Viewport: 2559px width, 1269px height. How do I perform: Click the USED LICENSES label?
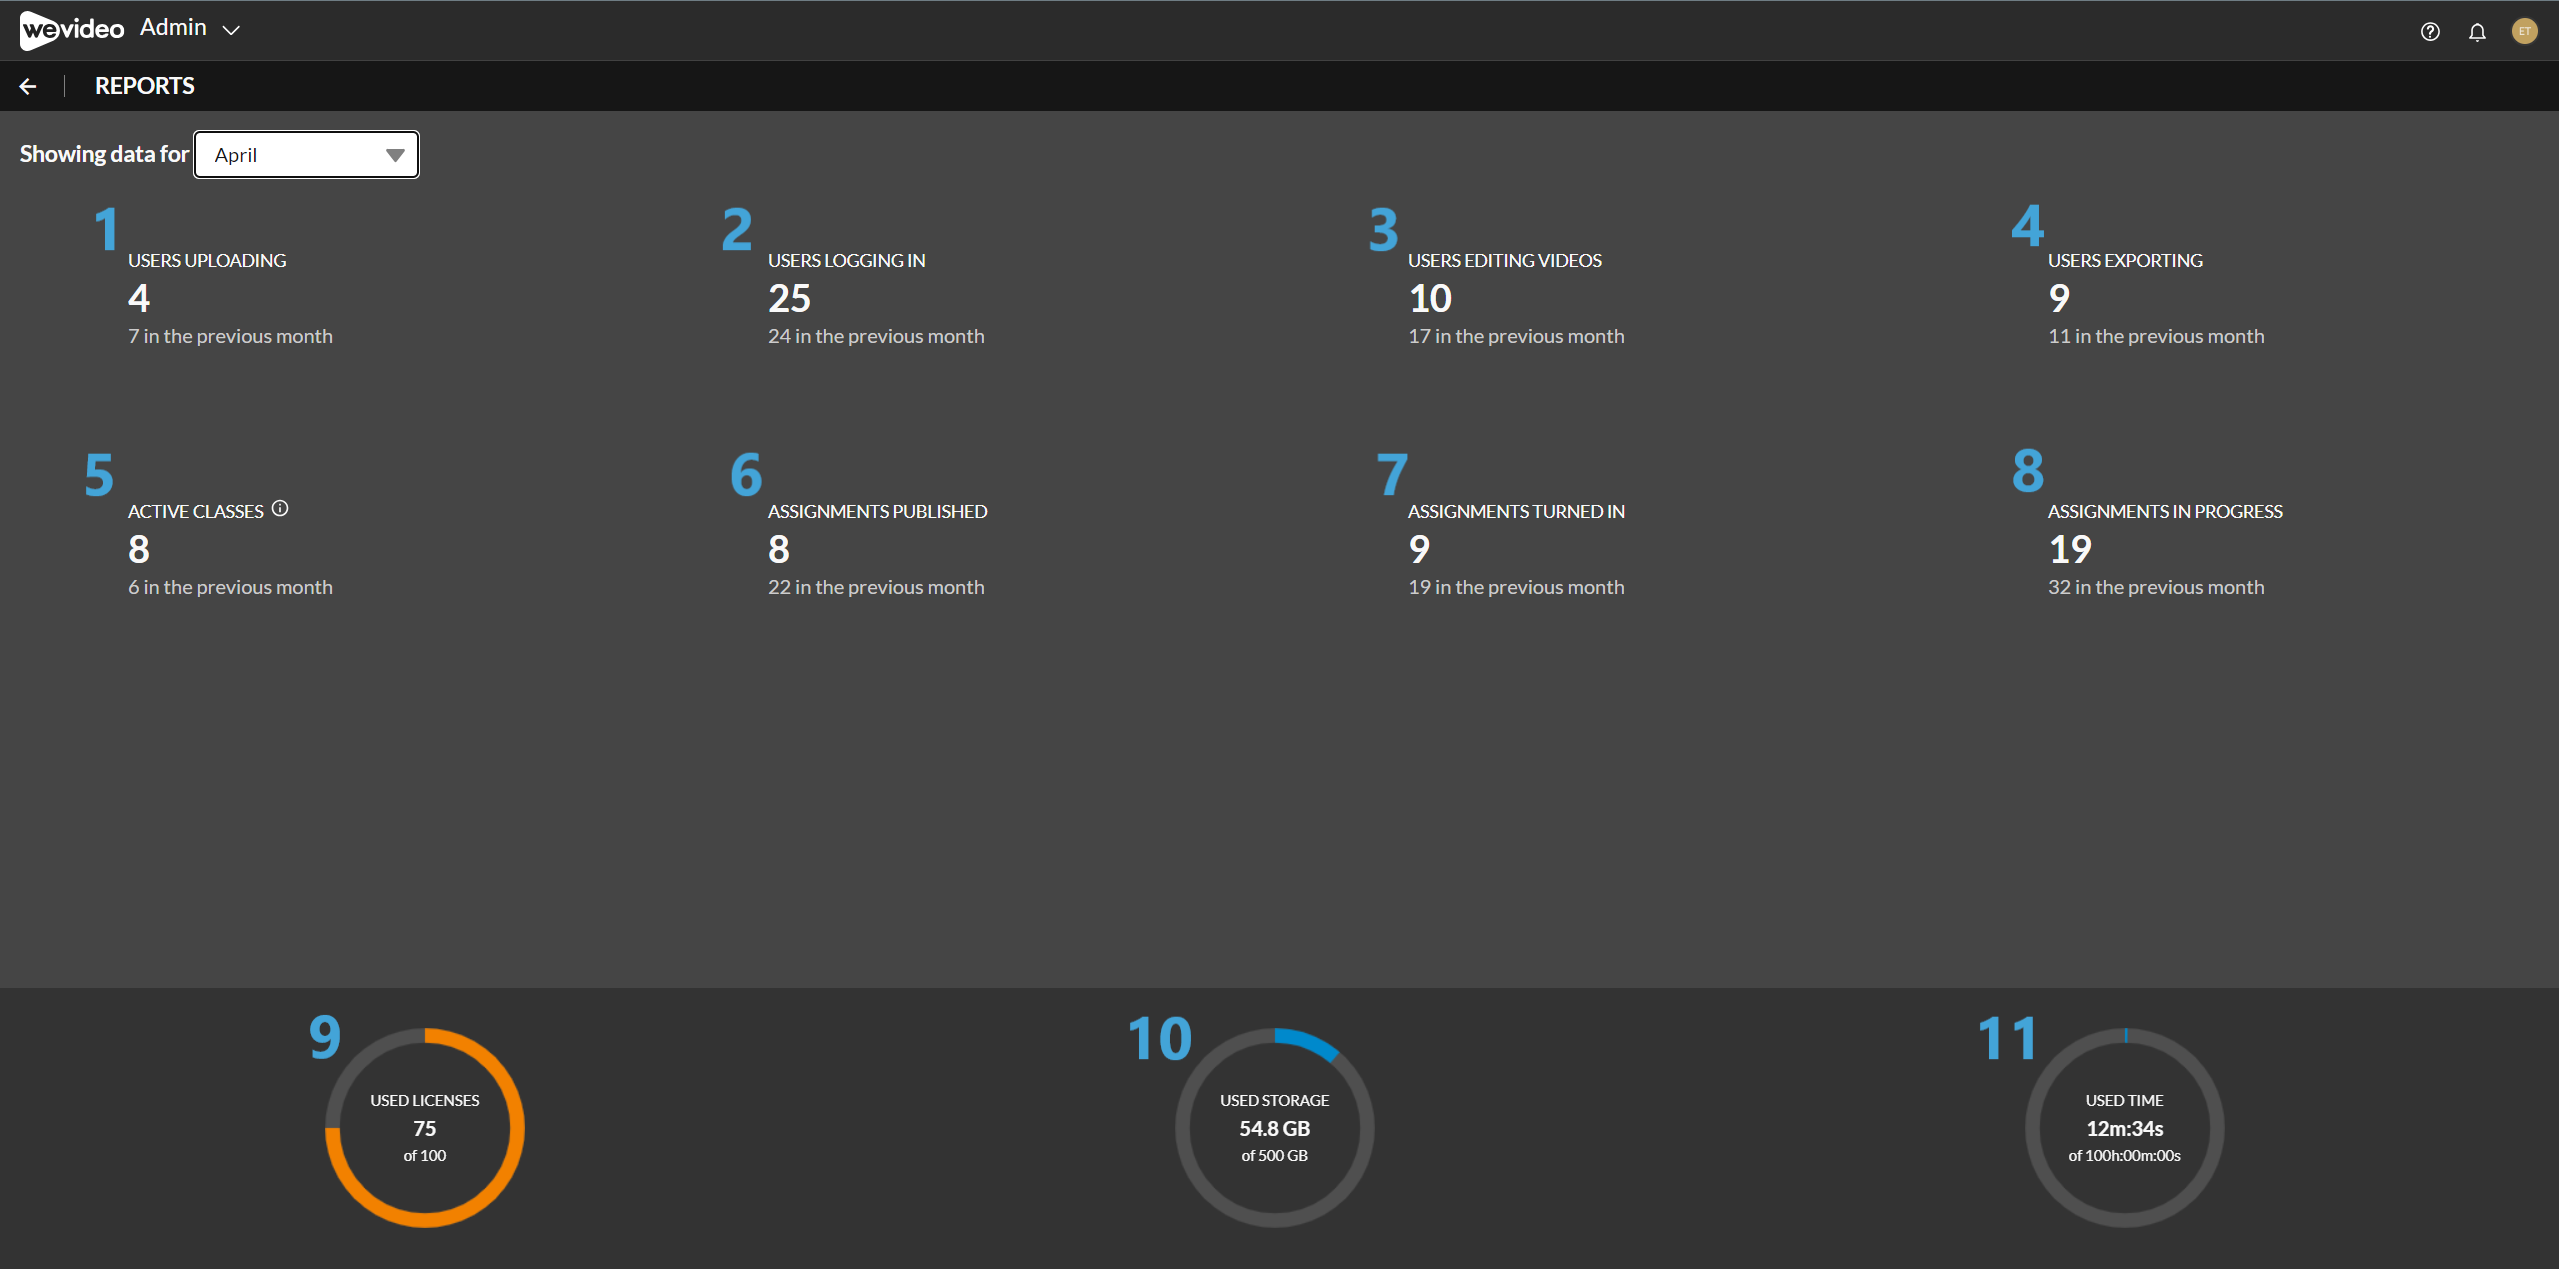tap(425, 1101)
